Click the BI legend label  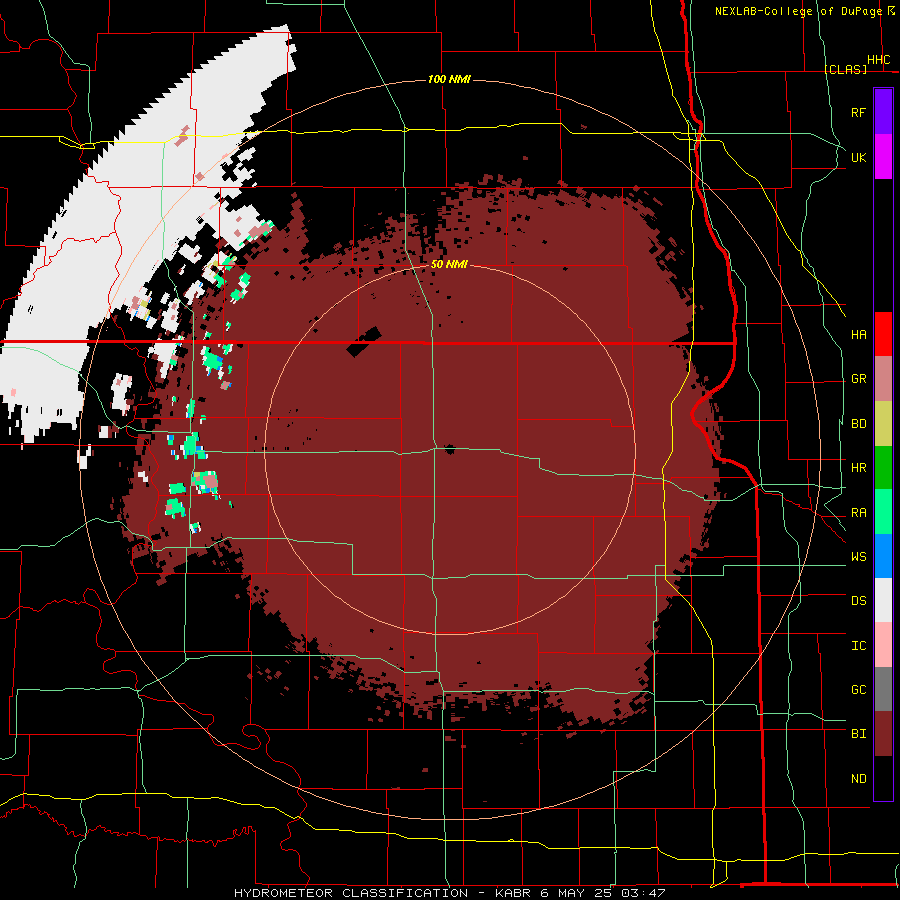pos(858,734)
